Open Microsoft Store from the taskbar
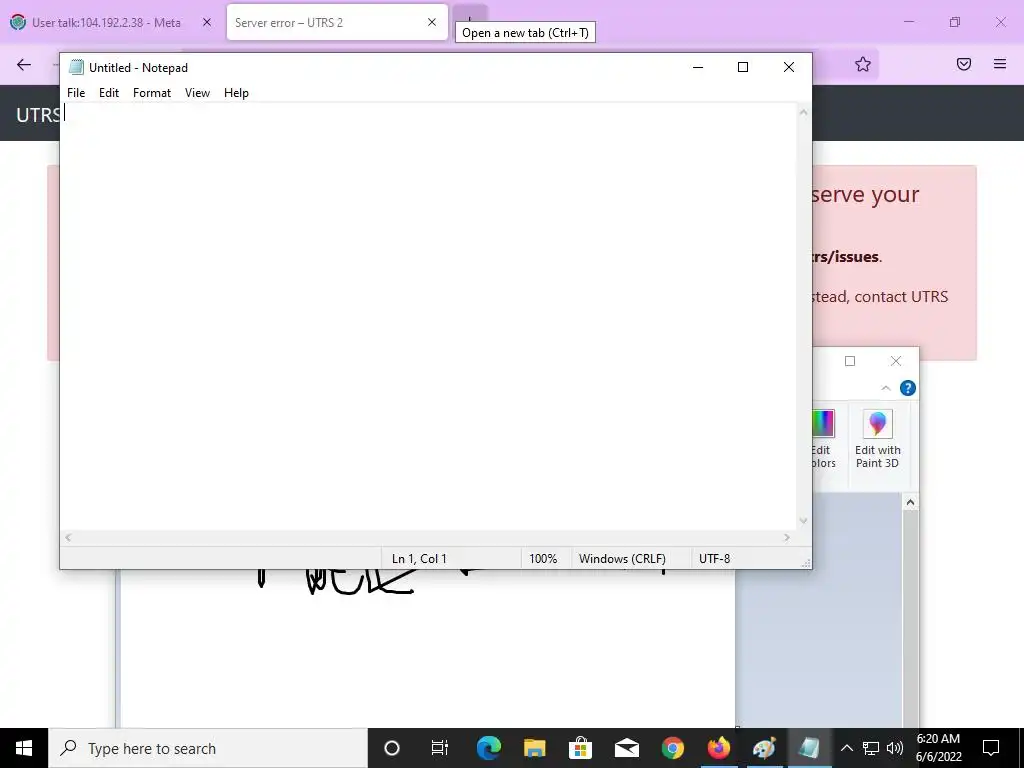The width and height of the screenshot is (1024, 768). [580, 748]
